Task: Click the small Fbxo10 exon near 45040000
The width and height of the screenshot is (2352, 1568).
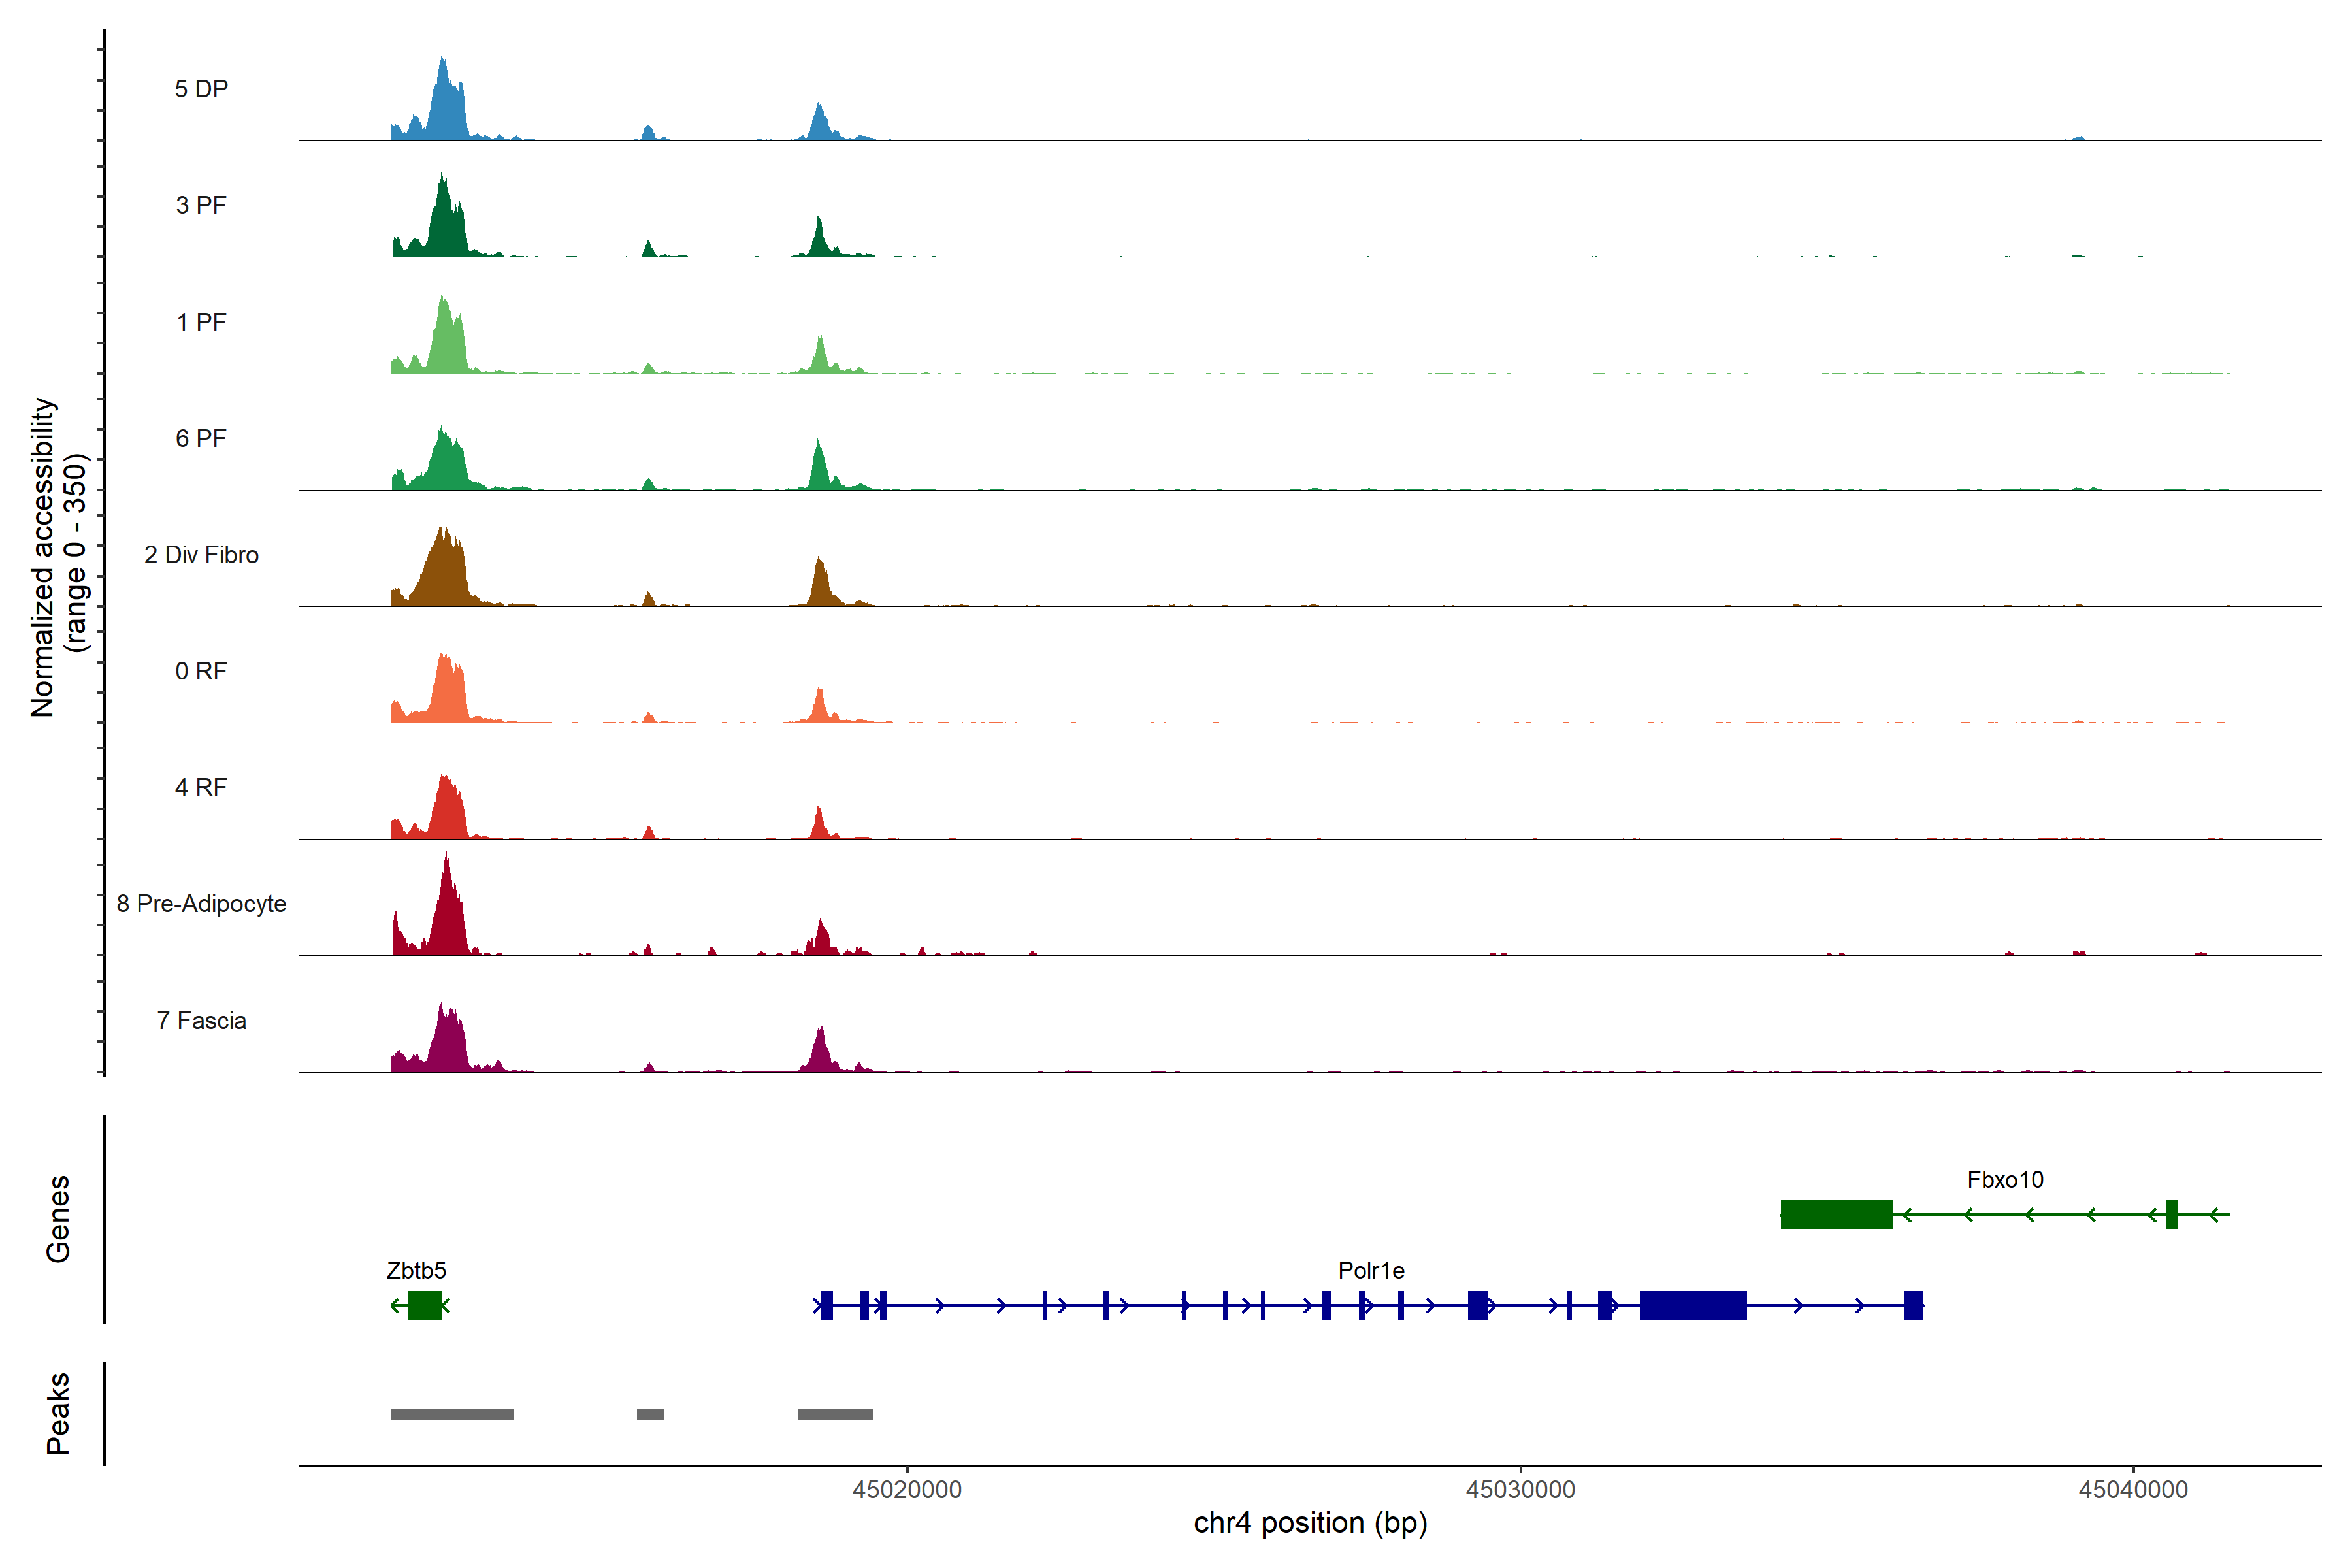Action: (2171, 1214)
